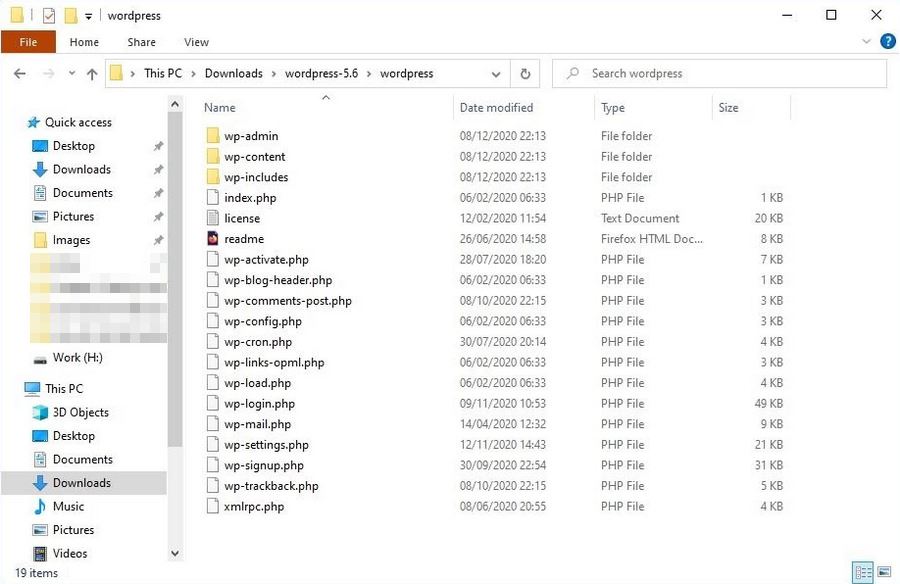Select the readme Firefox HTML icon

212,238
